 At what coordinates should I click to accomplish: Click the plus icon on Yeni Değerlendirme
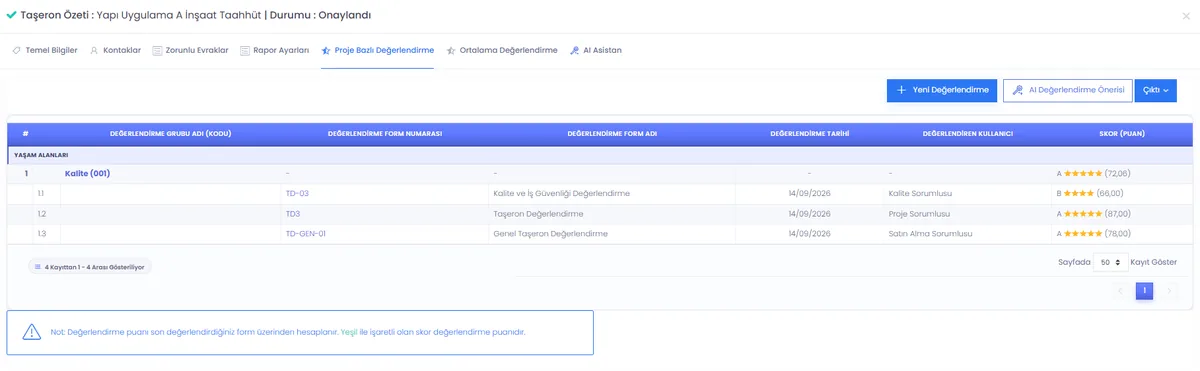[901, 90]
